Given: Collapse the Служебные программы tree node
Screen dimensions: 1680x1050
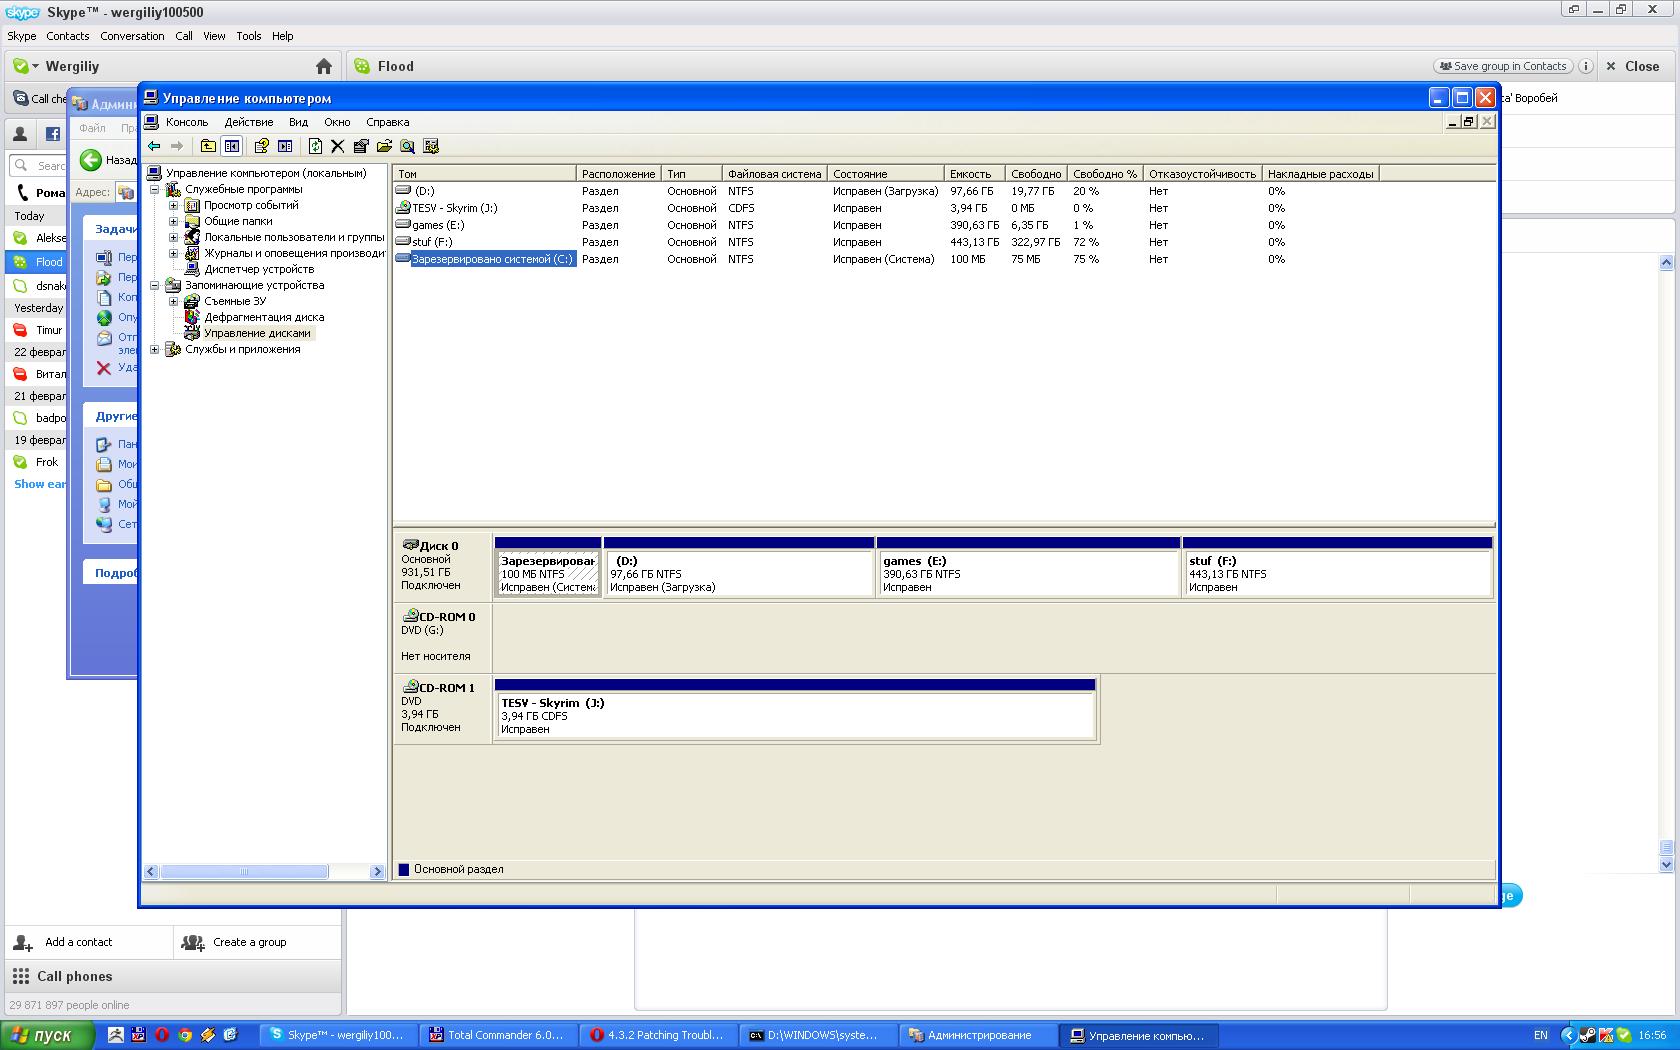Looking at the screenshot, I should tap(155, 189).
